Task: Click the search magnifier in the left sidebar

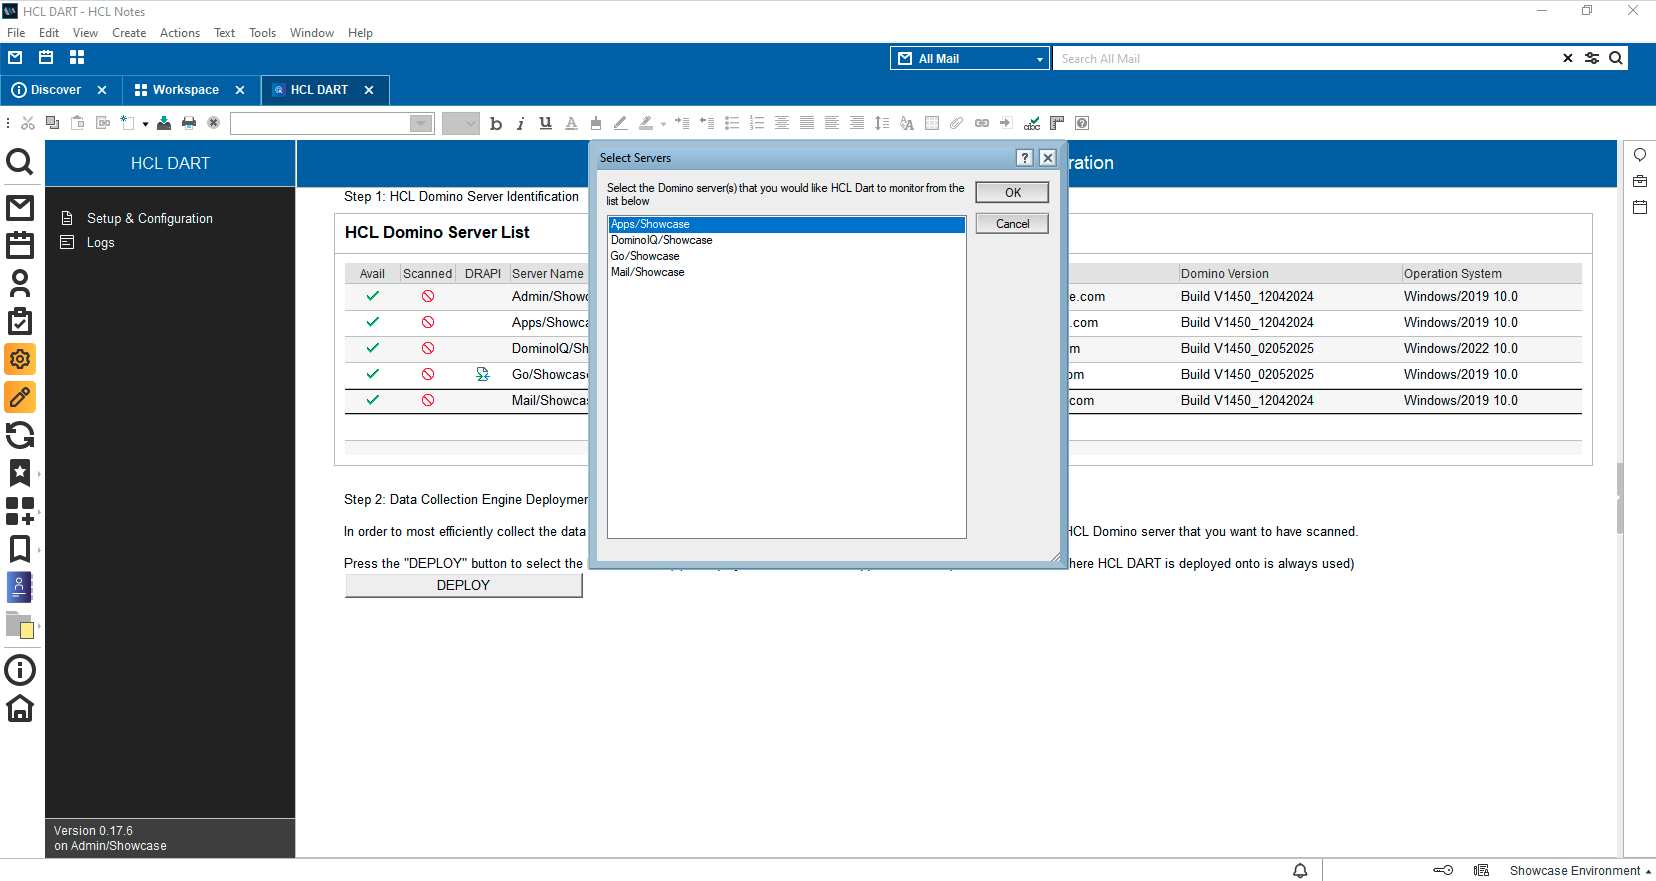Action: pyautogui.click(x=20, y=161)
